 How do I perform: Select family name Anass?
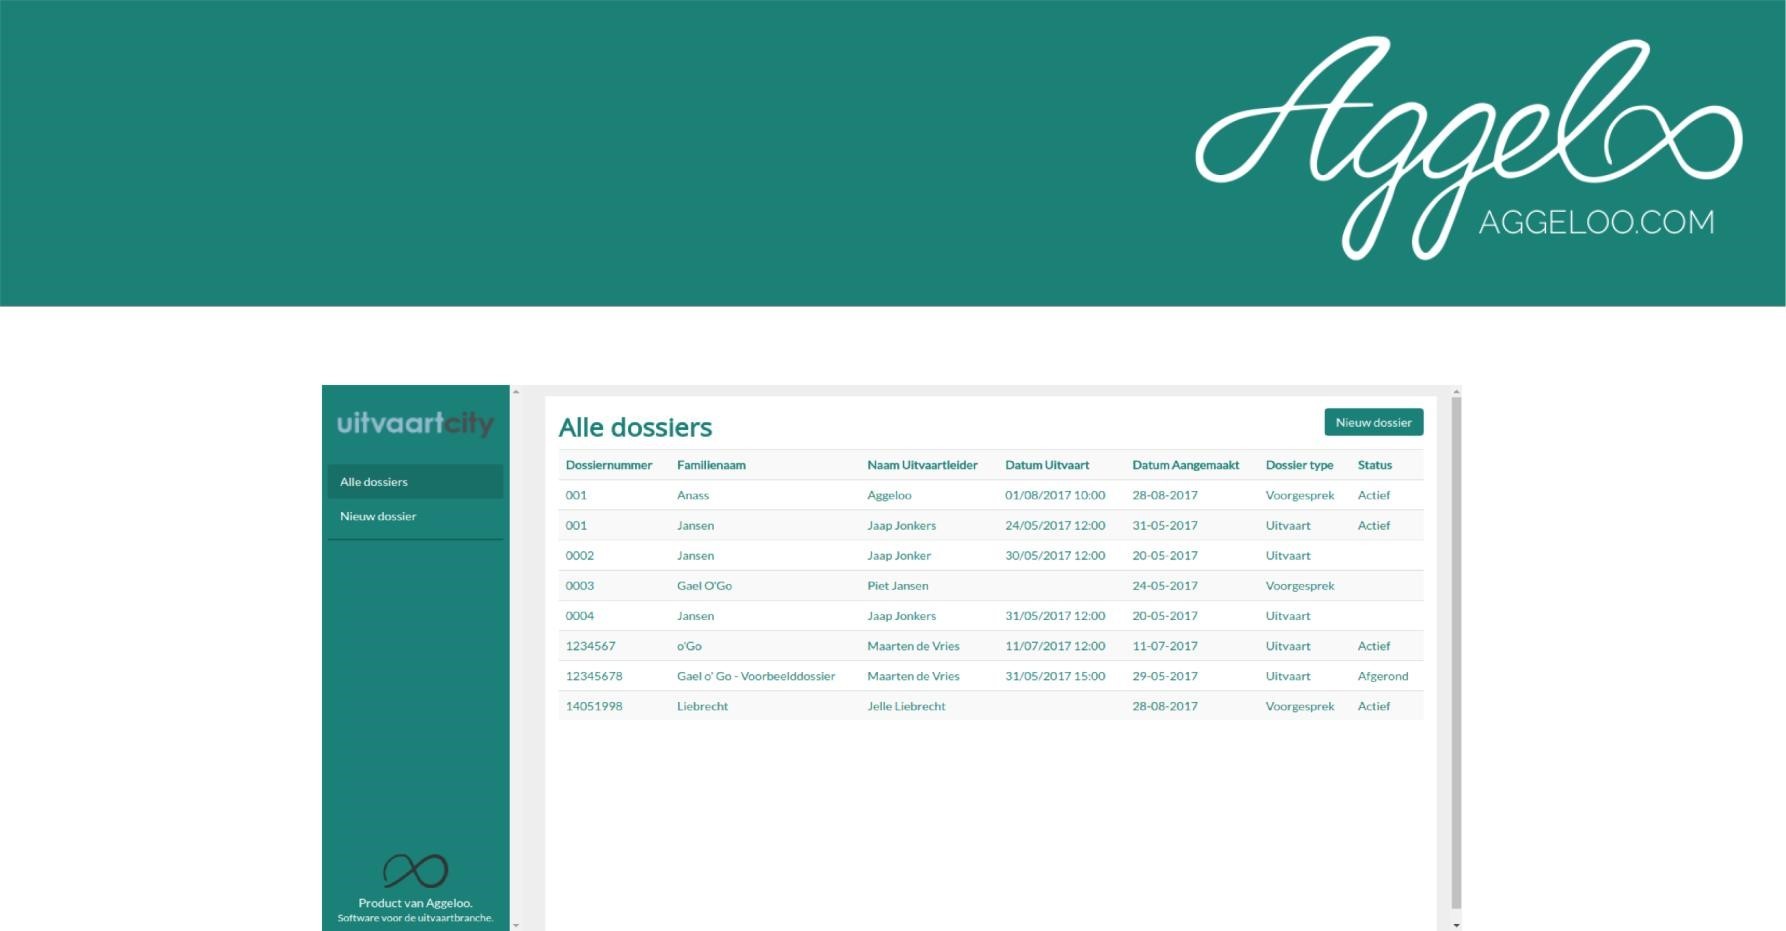[692, 495]
